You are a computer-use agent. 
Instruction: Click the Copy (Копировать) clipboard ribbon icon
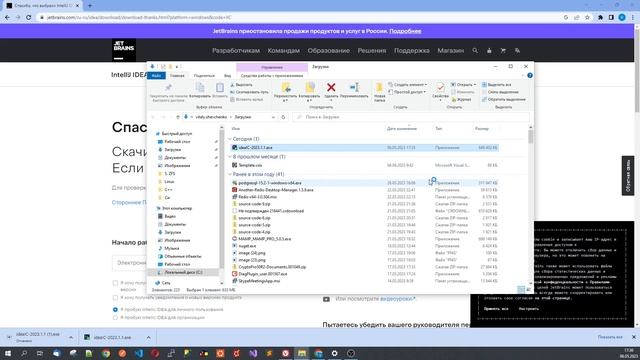[x=200, y=87]
